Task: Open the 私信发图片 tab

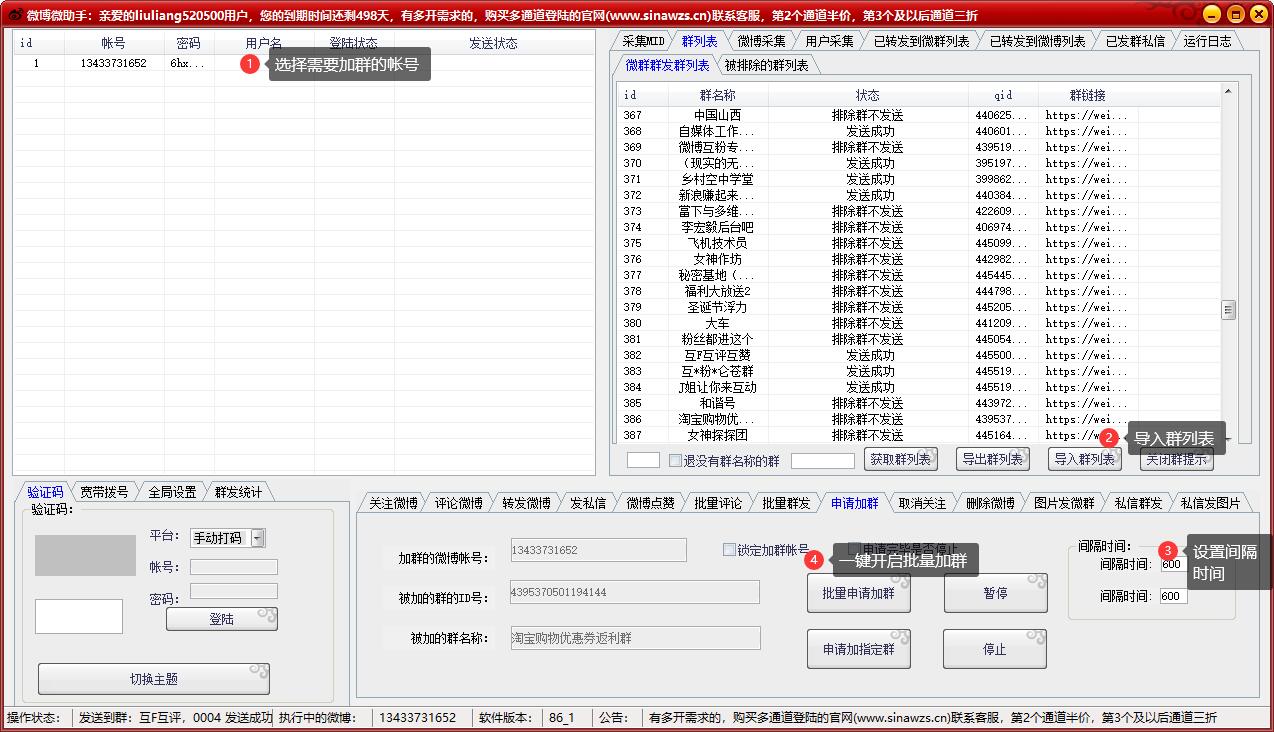Action: (x=1210, y=503)
